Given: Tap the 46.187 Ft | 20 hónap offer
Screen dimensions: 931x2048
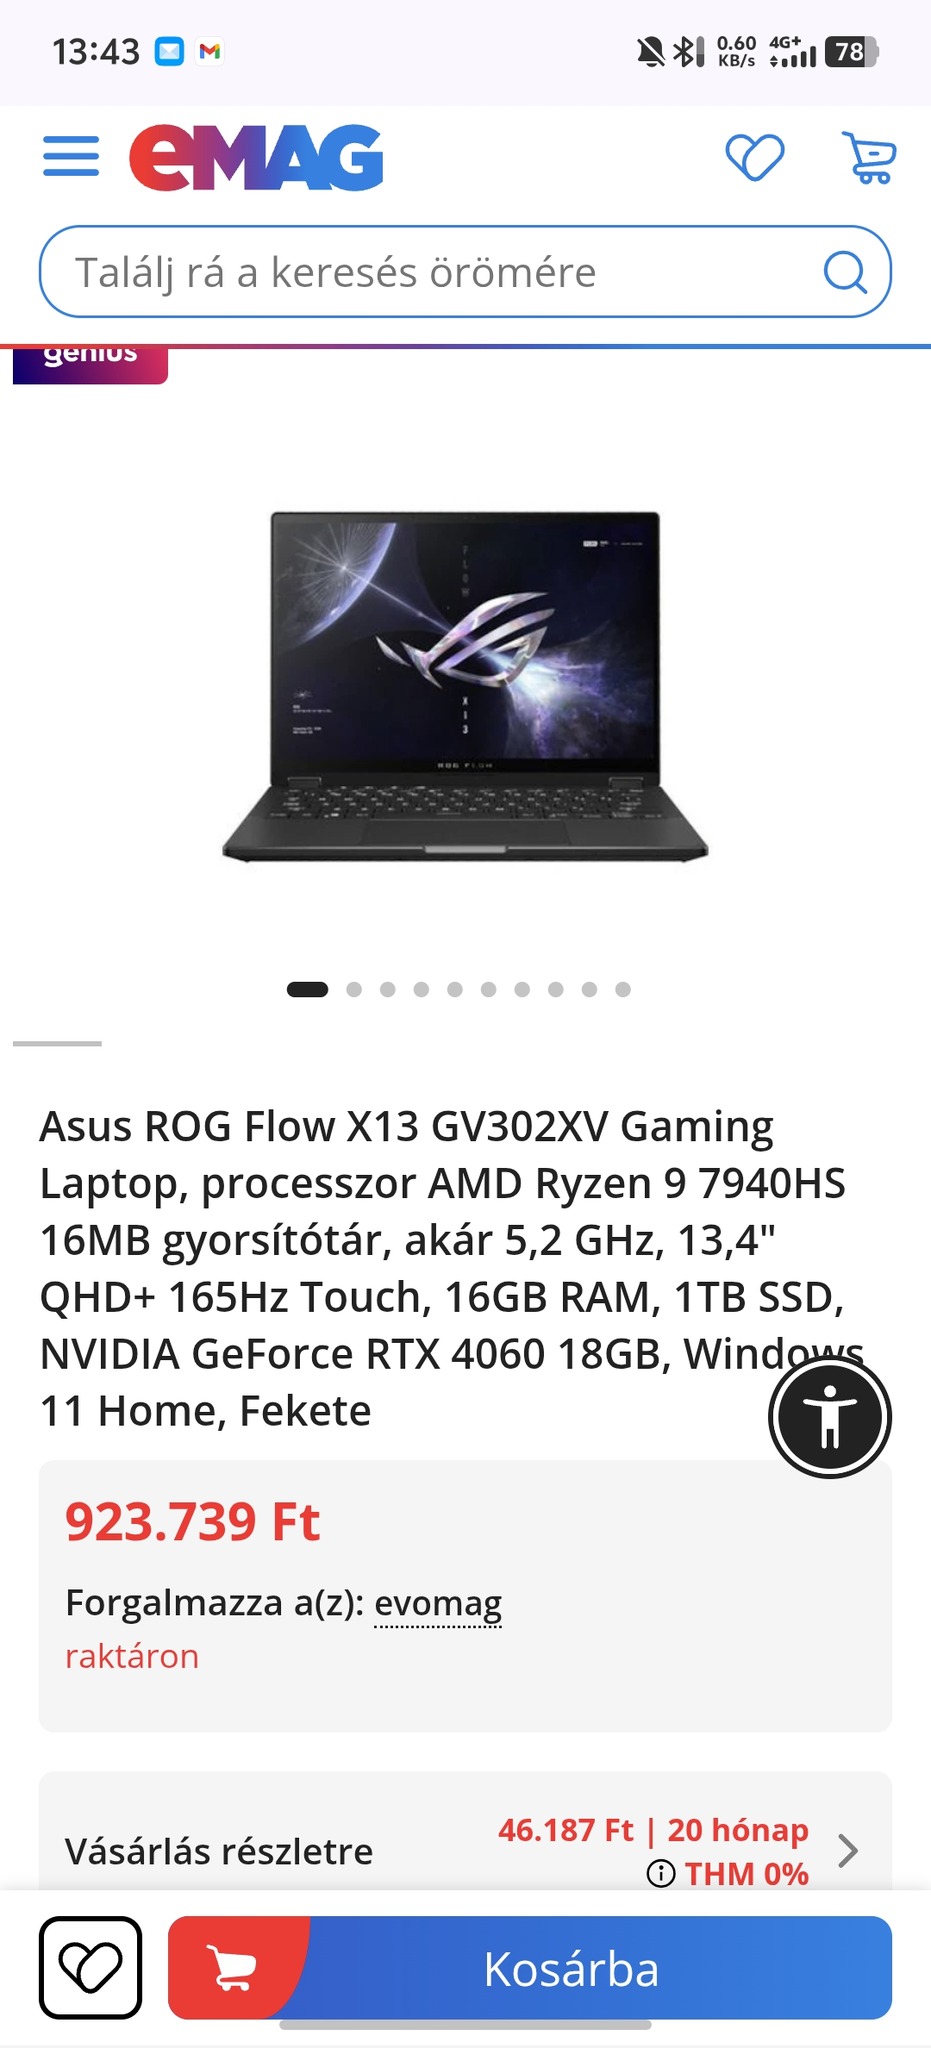Looking at the screenshot, I should (653, 1830).
